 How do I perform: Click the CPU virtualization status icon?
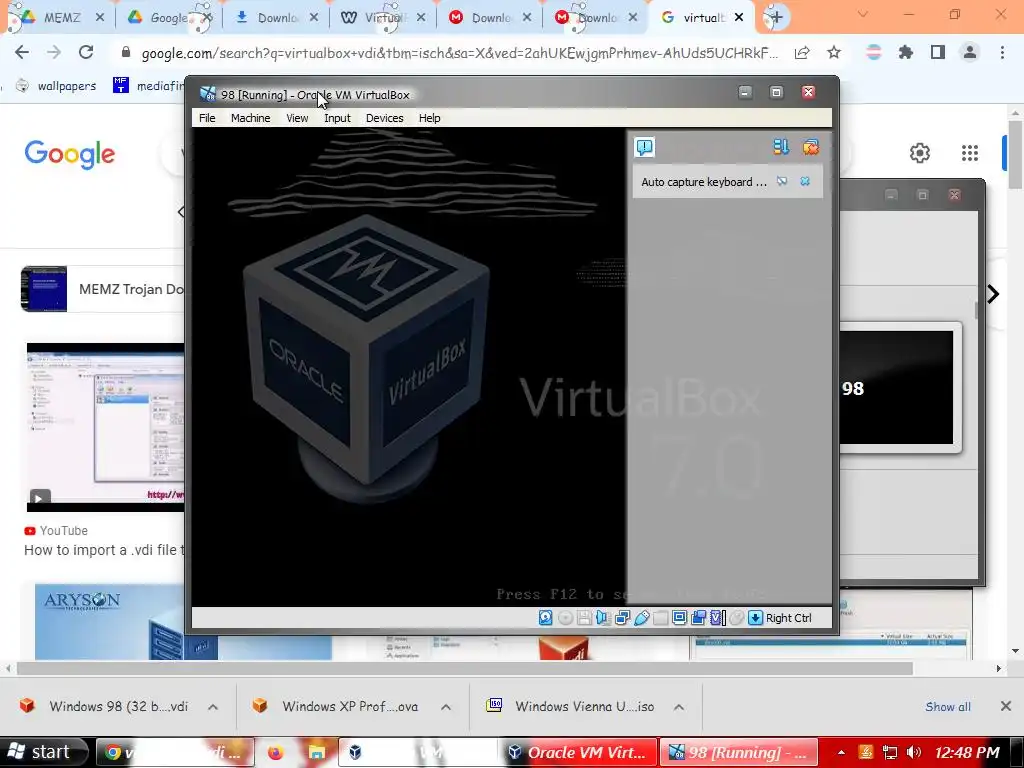[x=717, y=618]
